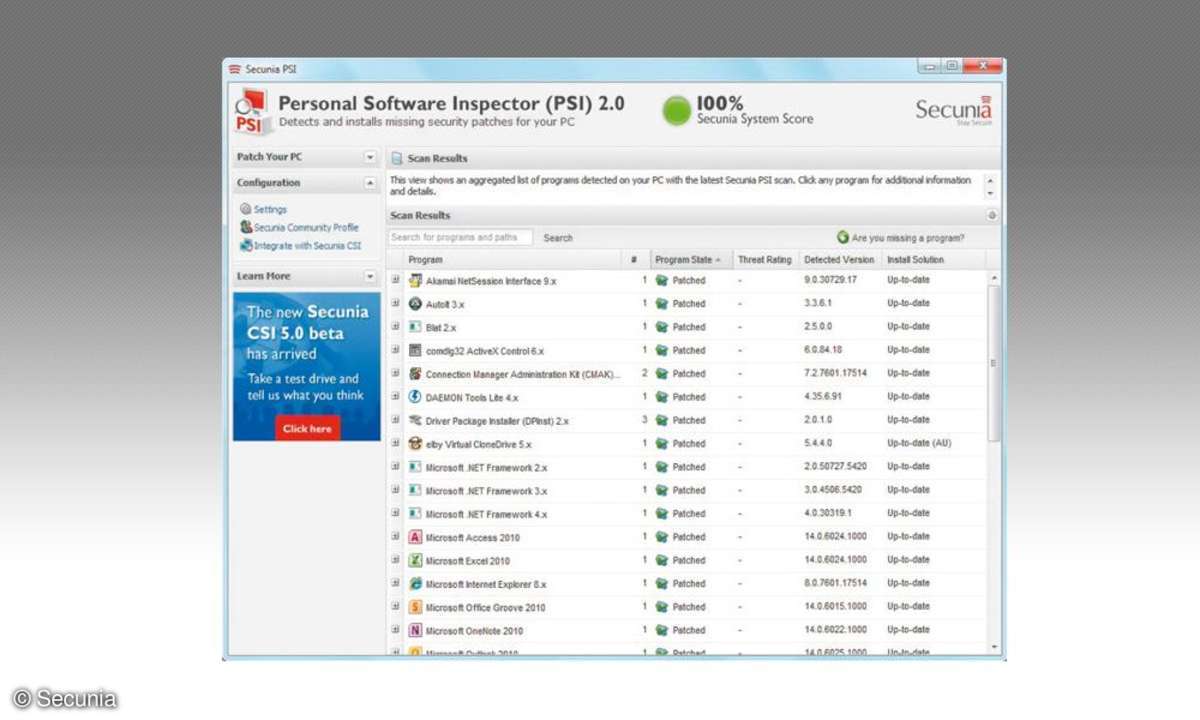The width and height of the screenshot is (1200, 720).
Task: Click the Scan Results document icon
Action: [x=397, y=158]
